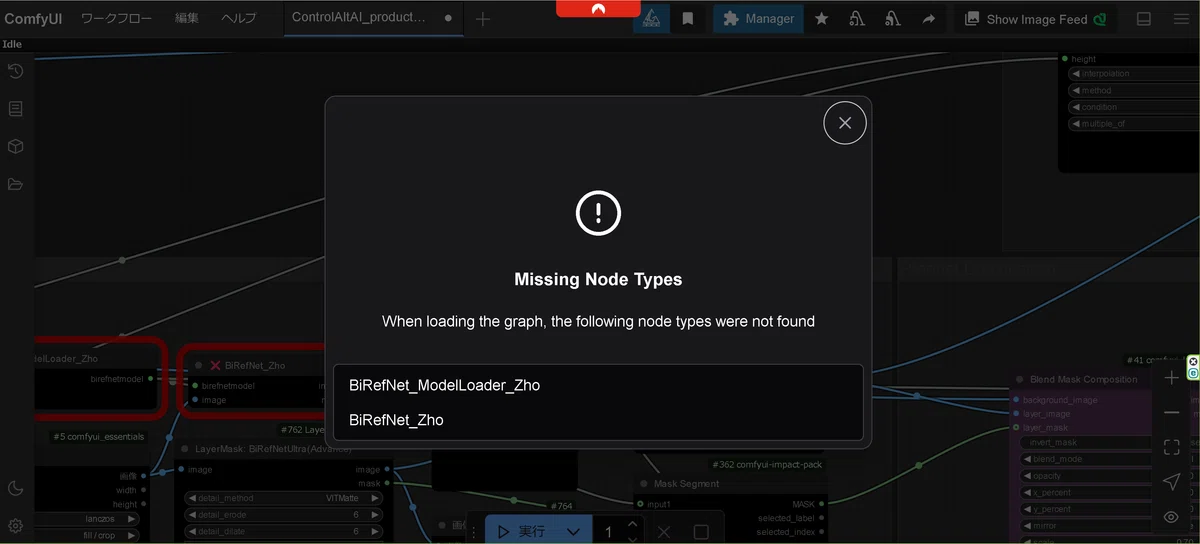Click the LayerMask BiRefNetUltra image input socket

(x=180, y=469)
